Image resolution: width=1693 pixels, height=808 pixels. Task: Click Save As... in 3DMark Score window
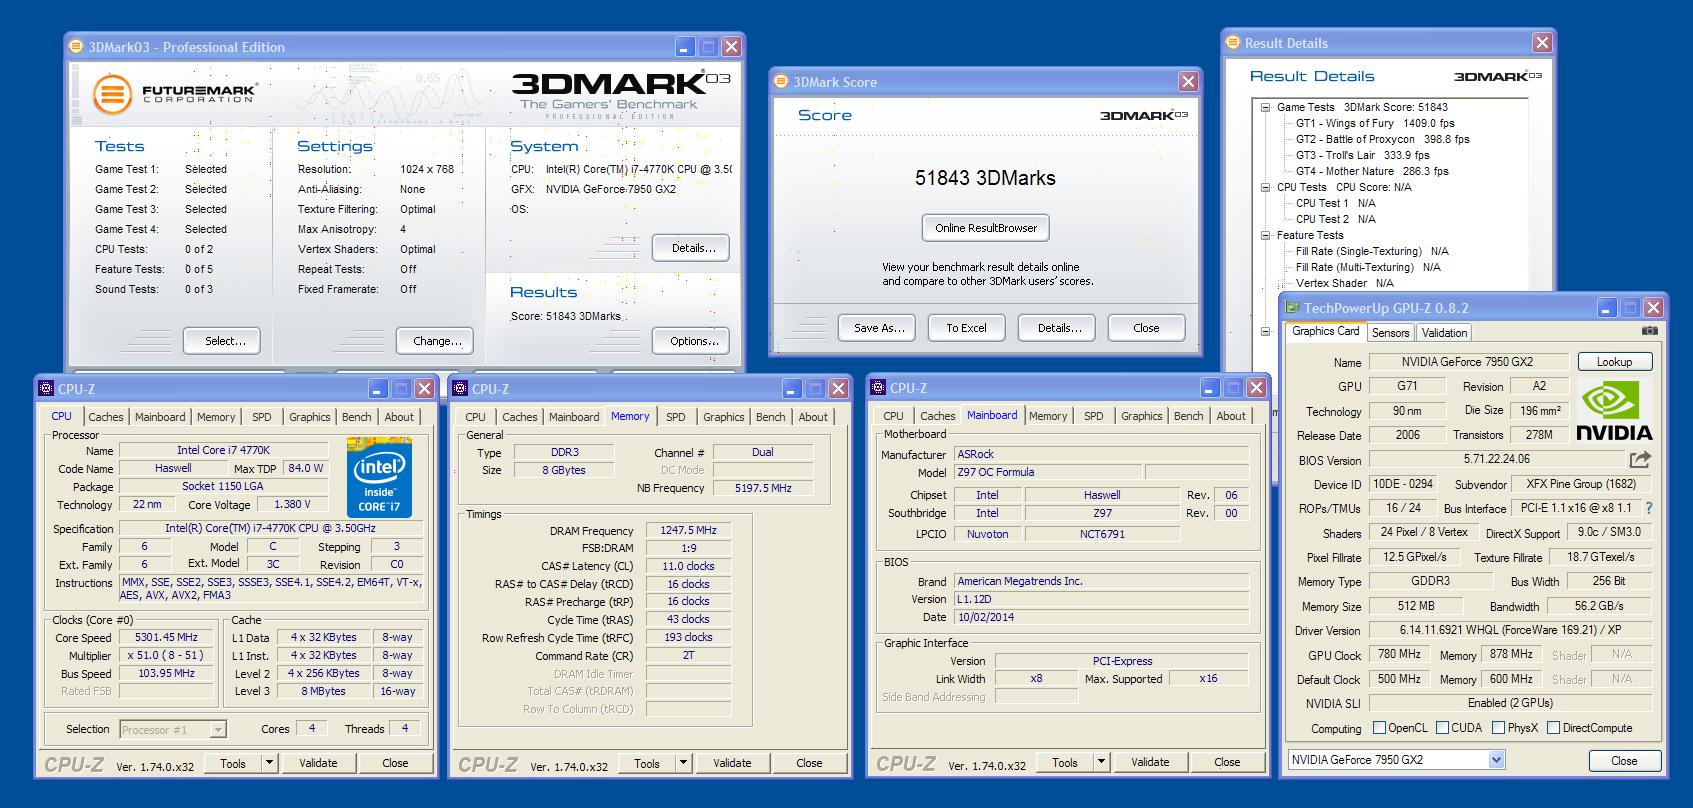click(879, 328)
